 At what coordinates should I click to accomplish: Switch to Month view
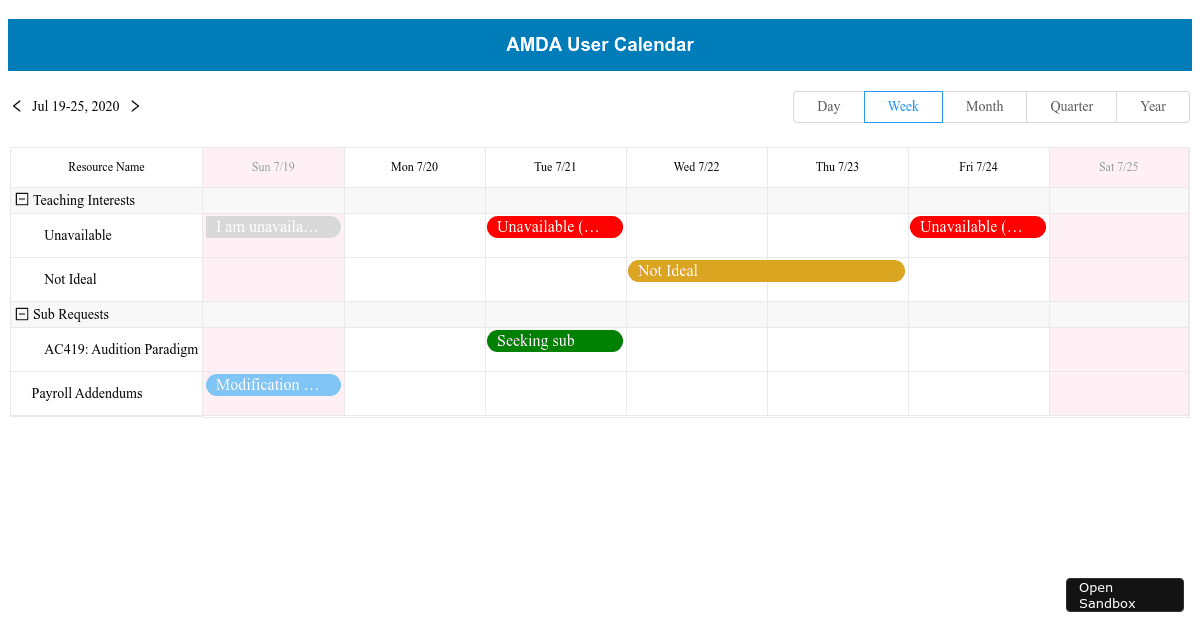[x=984, y=107]
